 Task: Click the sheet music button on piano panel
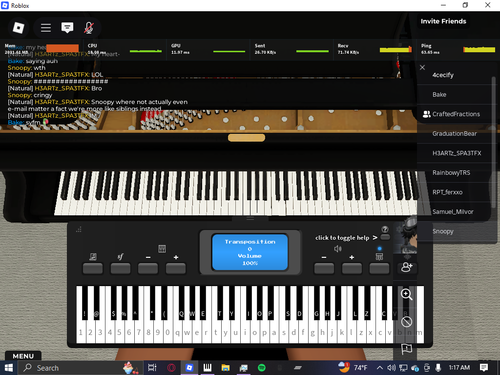[93, 268]
